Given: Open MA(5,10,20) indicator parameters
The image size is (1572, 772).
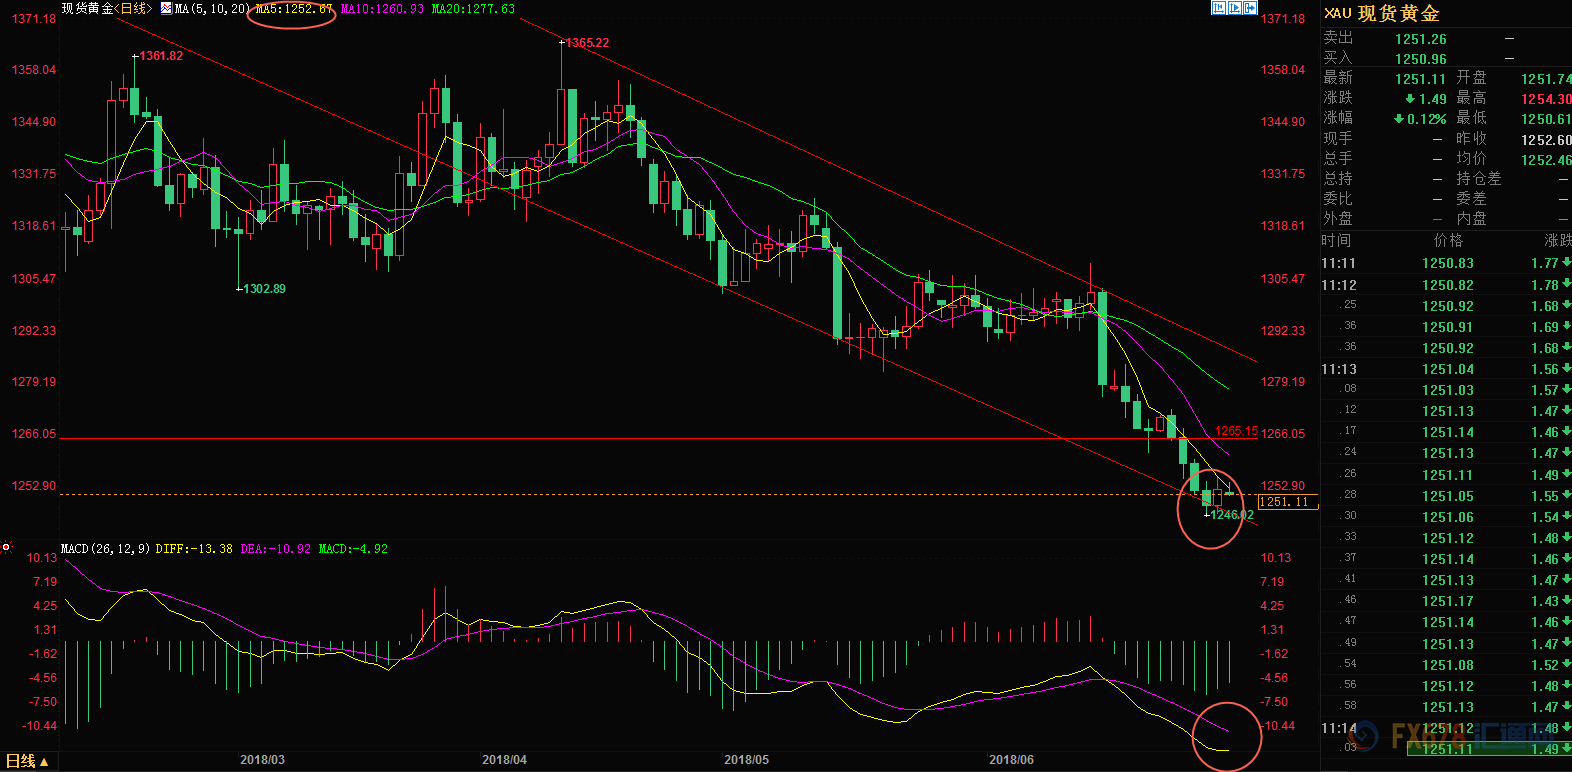Looking at the screenshot, I should (212, 9).
